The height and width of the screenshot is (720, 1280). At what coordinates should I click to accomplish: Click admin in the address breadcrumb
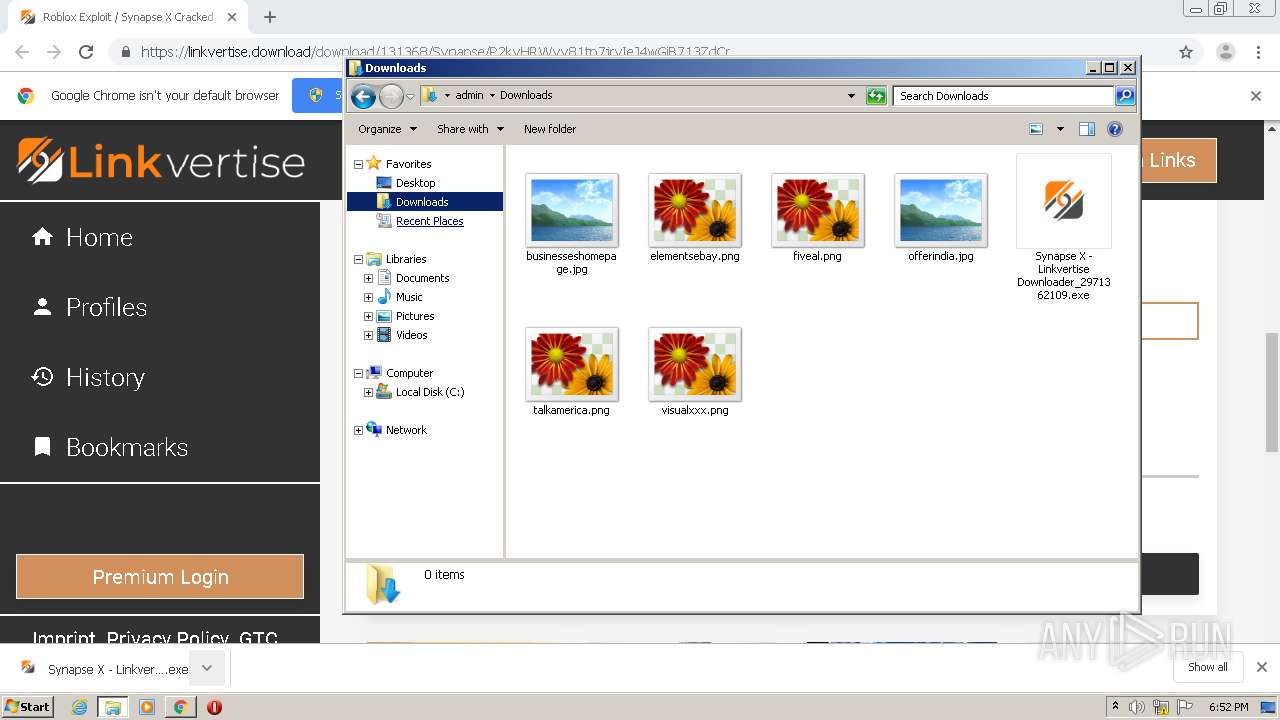pyautogui.click(x=469, y=96)
